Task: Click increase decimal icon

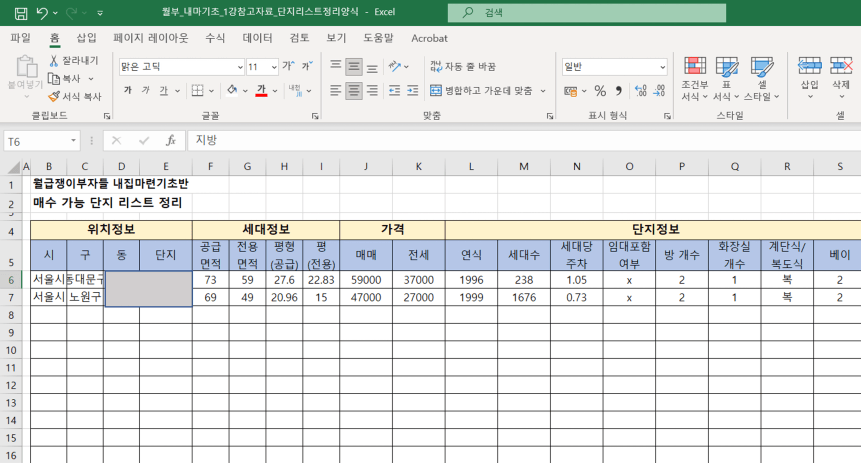Action: [640, 91]
